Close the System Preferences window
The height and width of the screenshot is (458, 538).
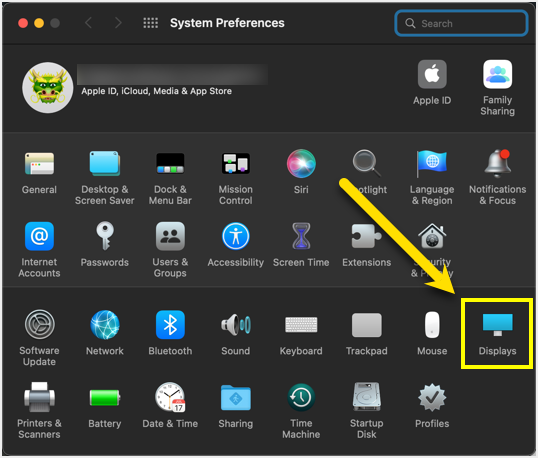coord(23,23)
